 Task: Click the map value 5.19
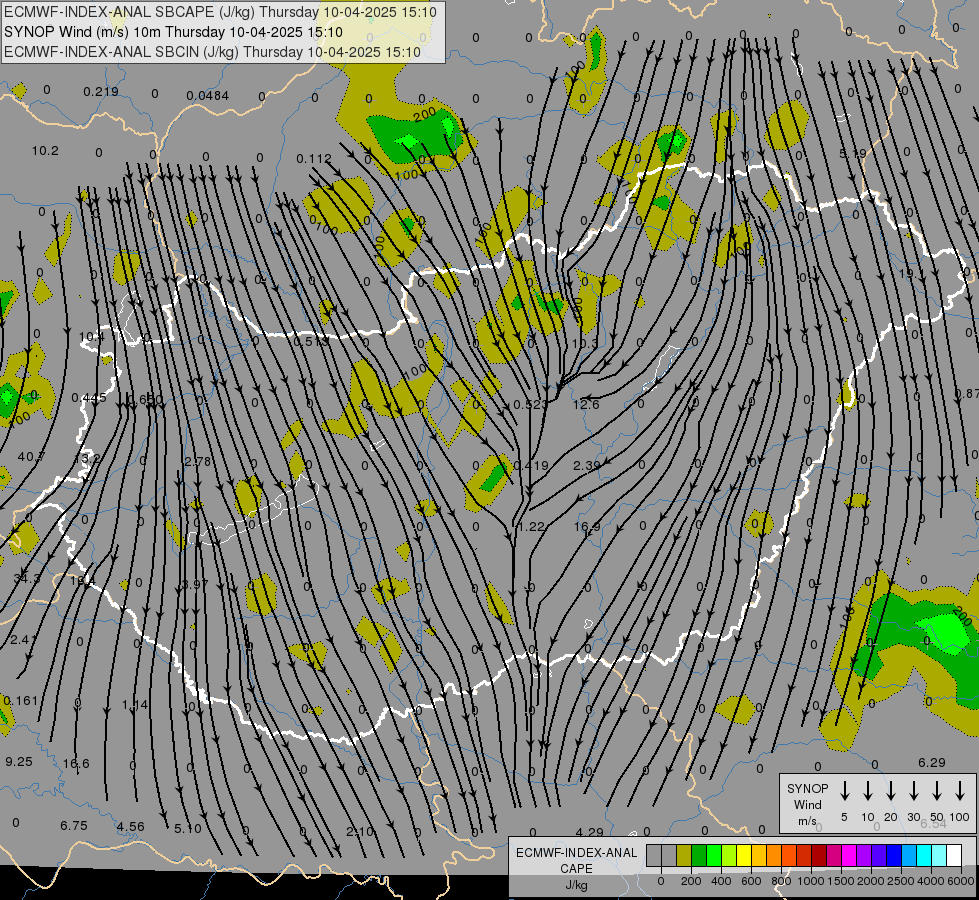tap(853, 154)
